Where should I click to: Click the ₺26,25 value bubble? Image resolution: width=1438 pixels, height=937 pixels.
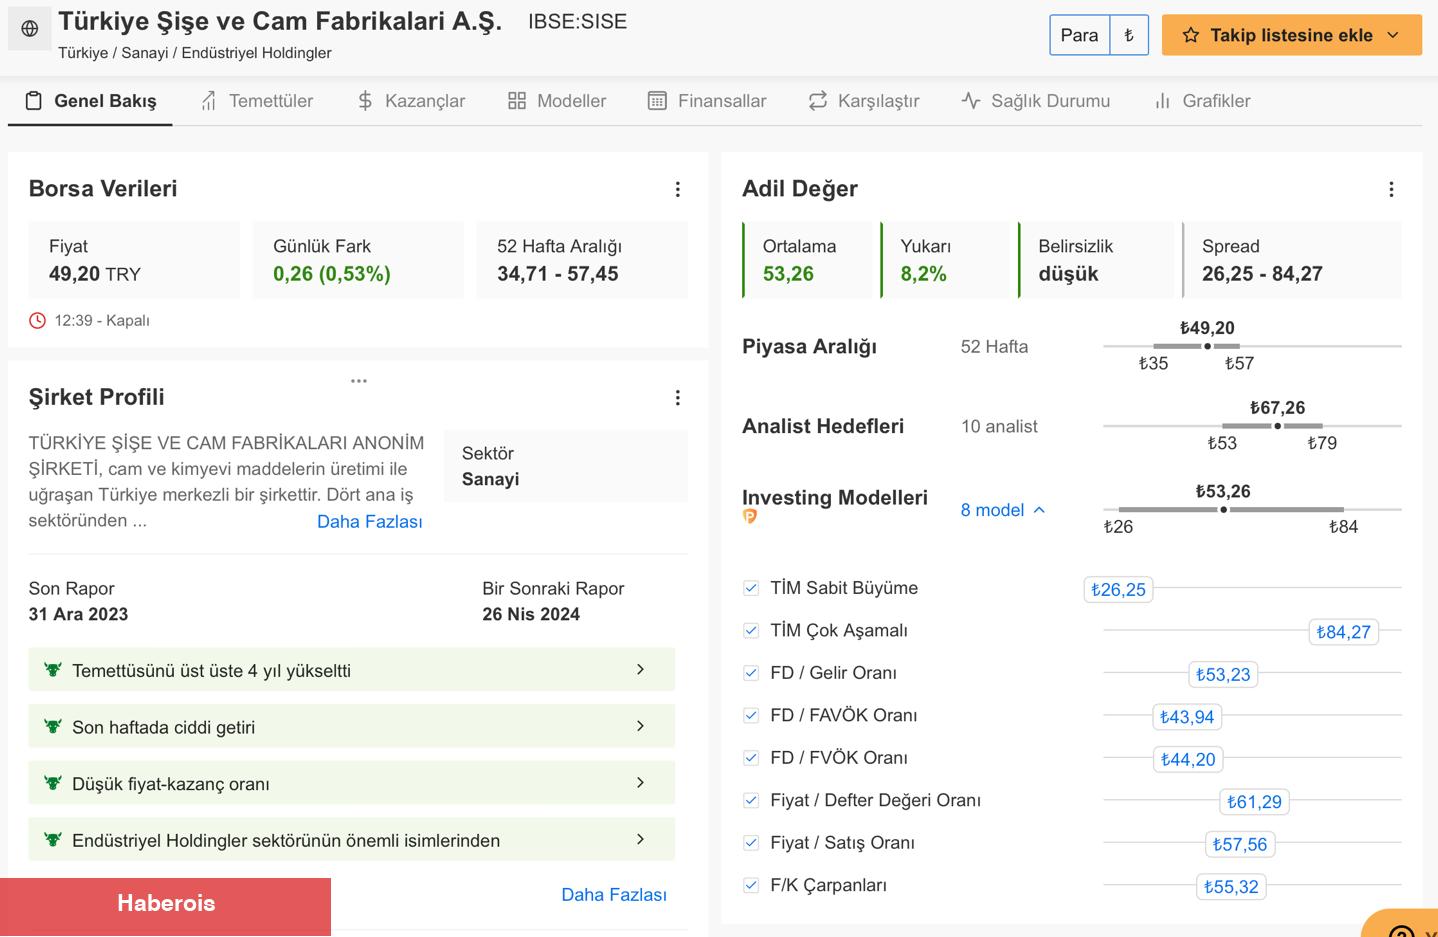pos(1118,590)
